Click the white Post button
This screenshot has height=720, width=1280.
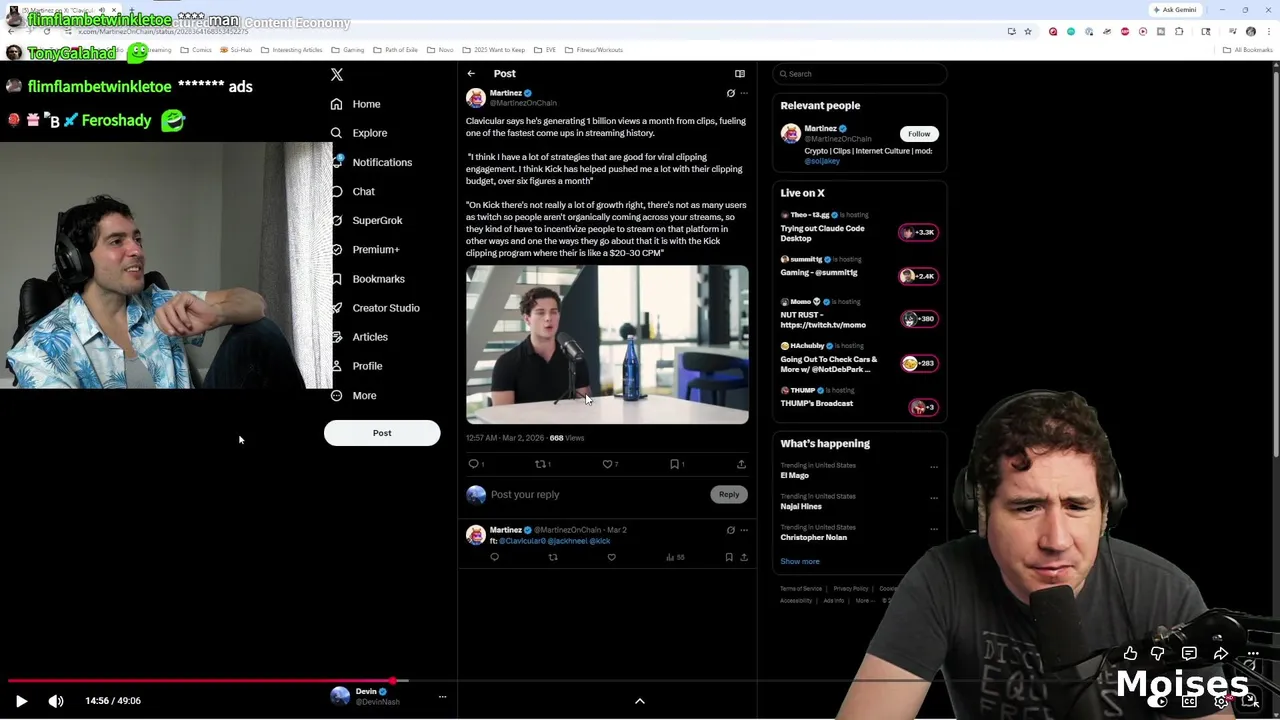coord(382,433)
